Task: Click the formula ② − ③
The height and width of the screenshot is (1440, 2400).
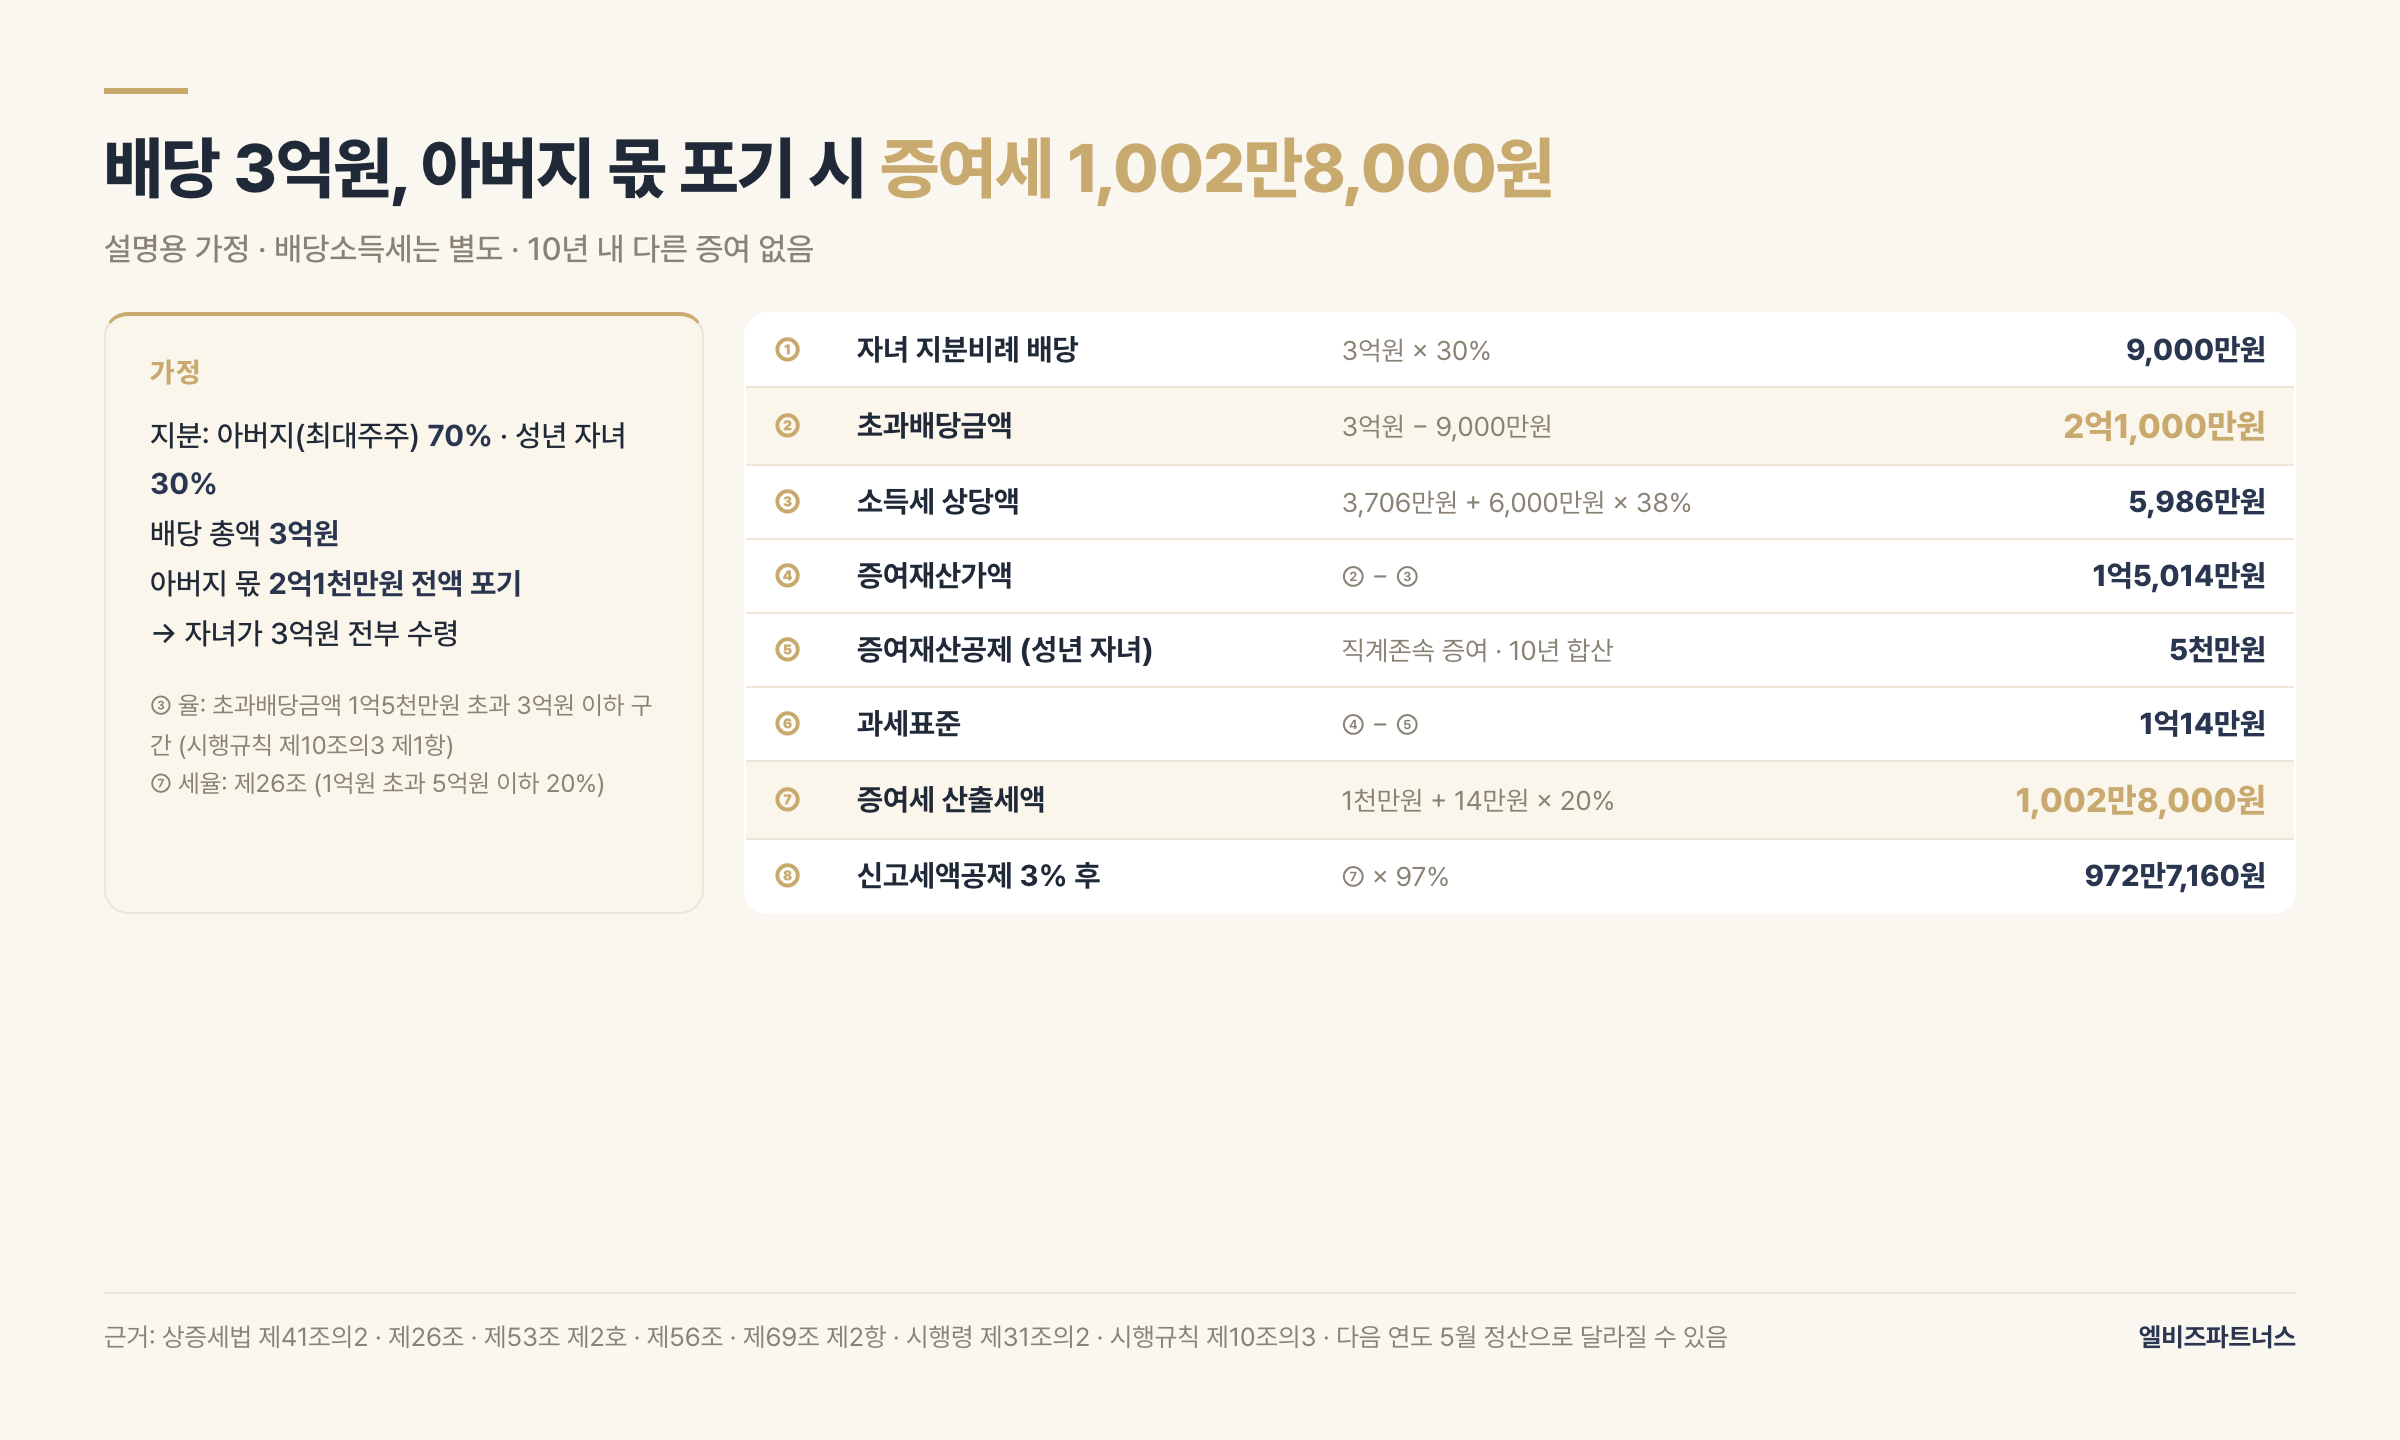Action: pyautogui.click(x=1380, y=577)
